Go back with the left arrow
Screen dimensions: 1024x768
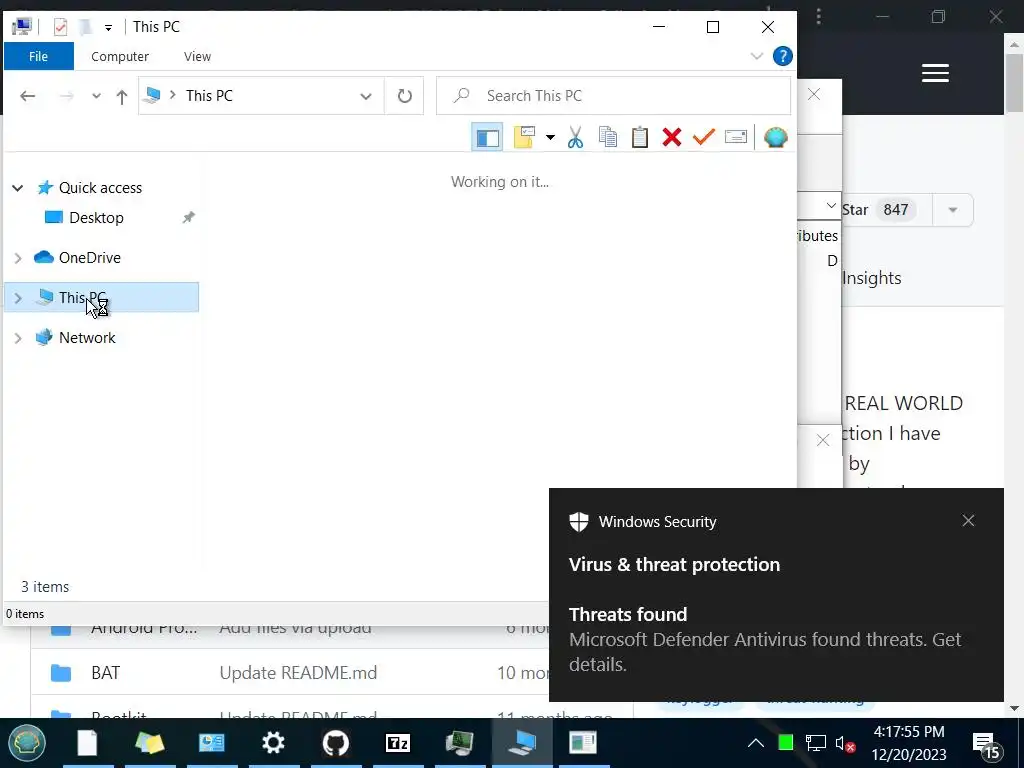pos(27,96)
